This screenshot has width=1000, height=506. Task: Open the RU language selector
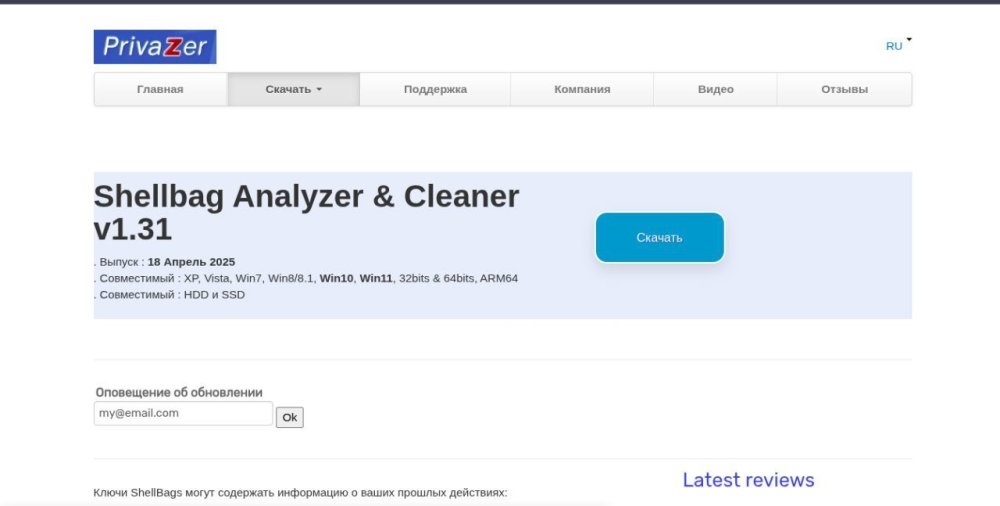click(898, 45)
